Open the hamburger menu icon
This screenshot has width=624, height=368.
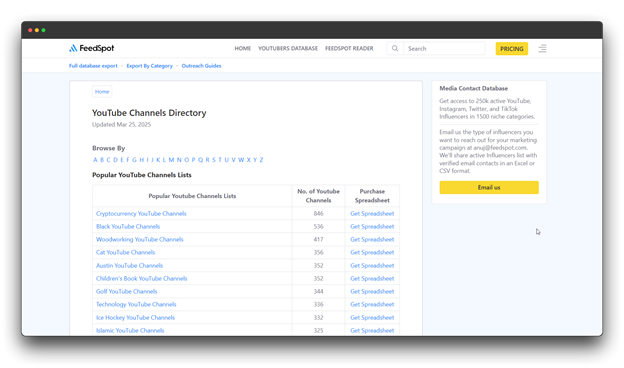point(542,49)
